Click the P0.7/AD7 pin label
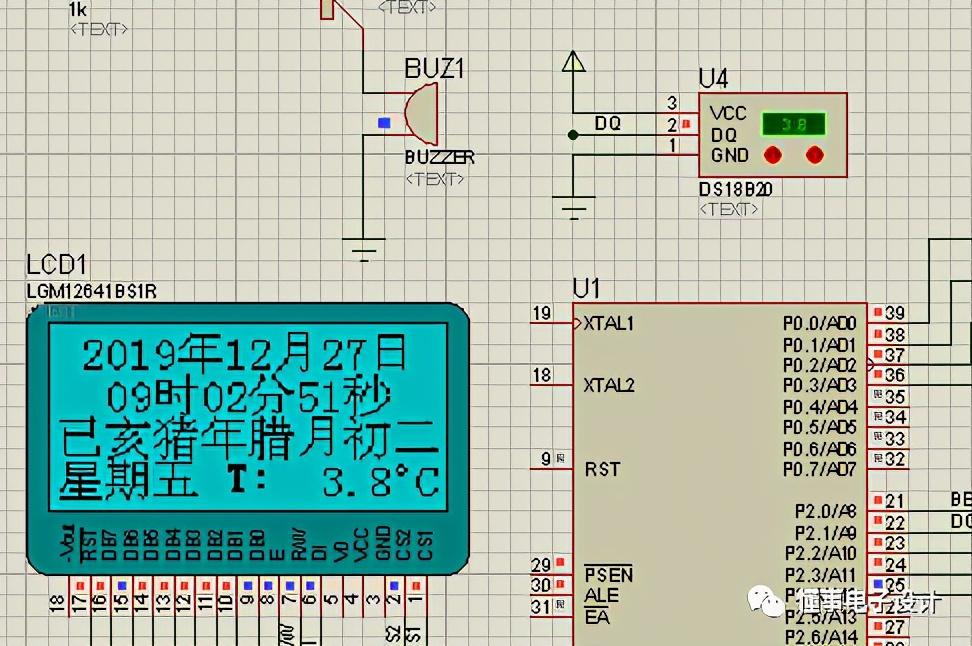 coord(820,469)
